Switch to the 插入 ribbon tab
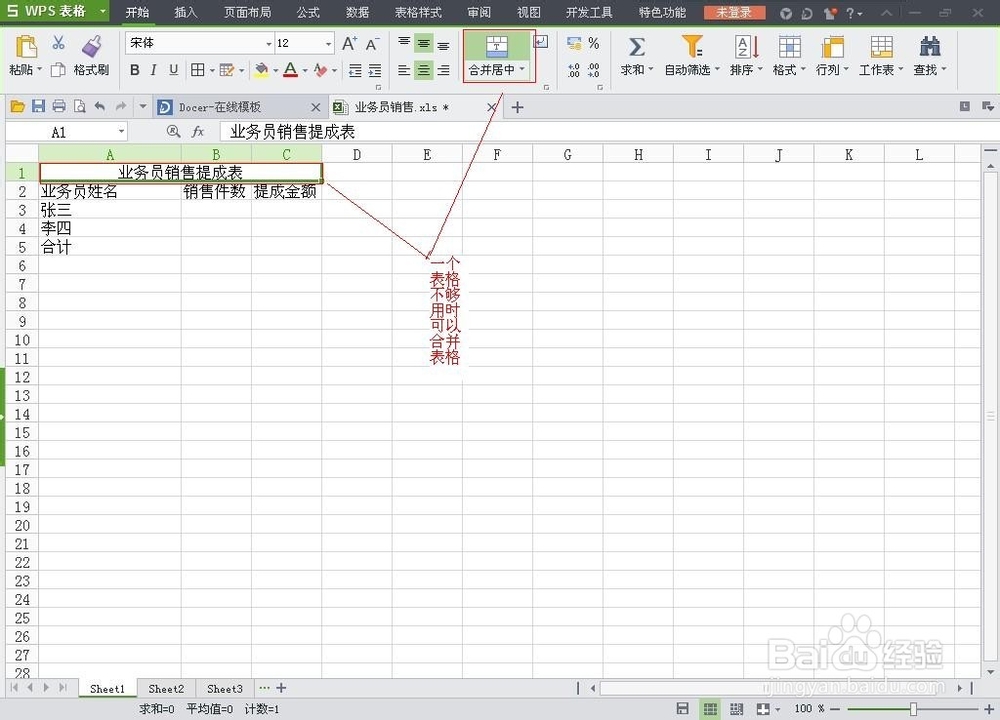Screen dimensions: 1000x720 pos(186,12)
